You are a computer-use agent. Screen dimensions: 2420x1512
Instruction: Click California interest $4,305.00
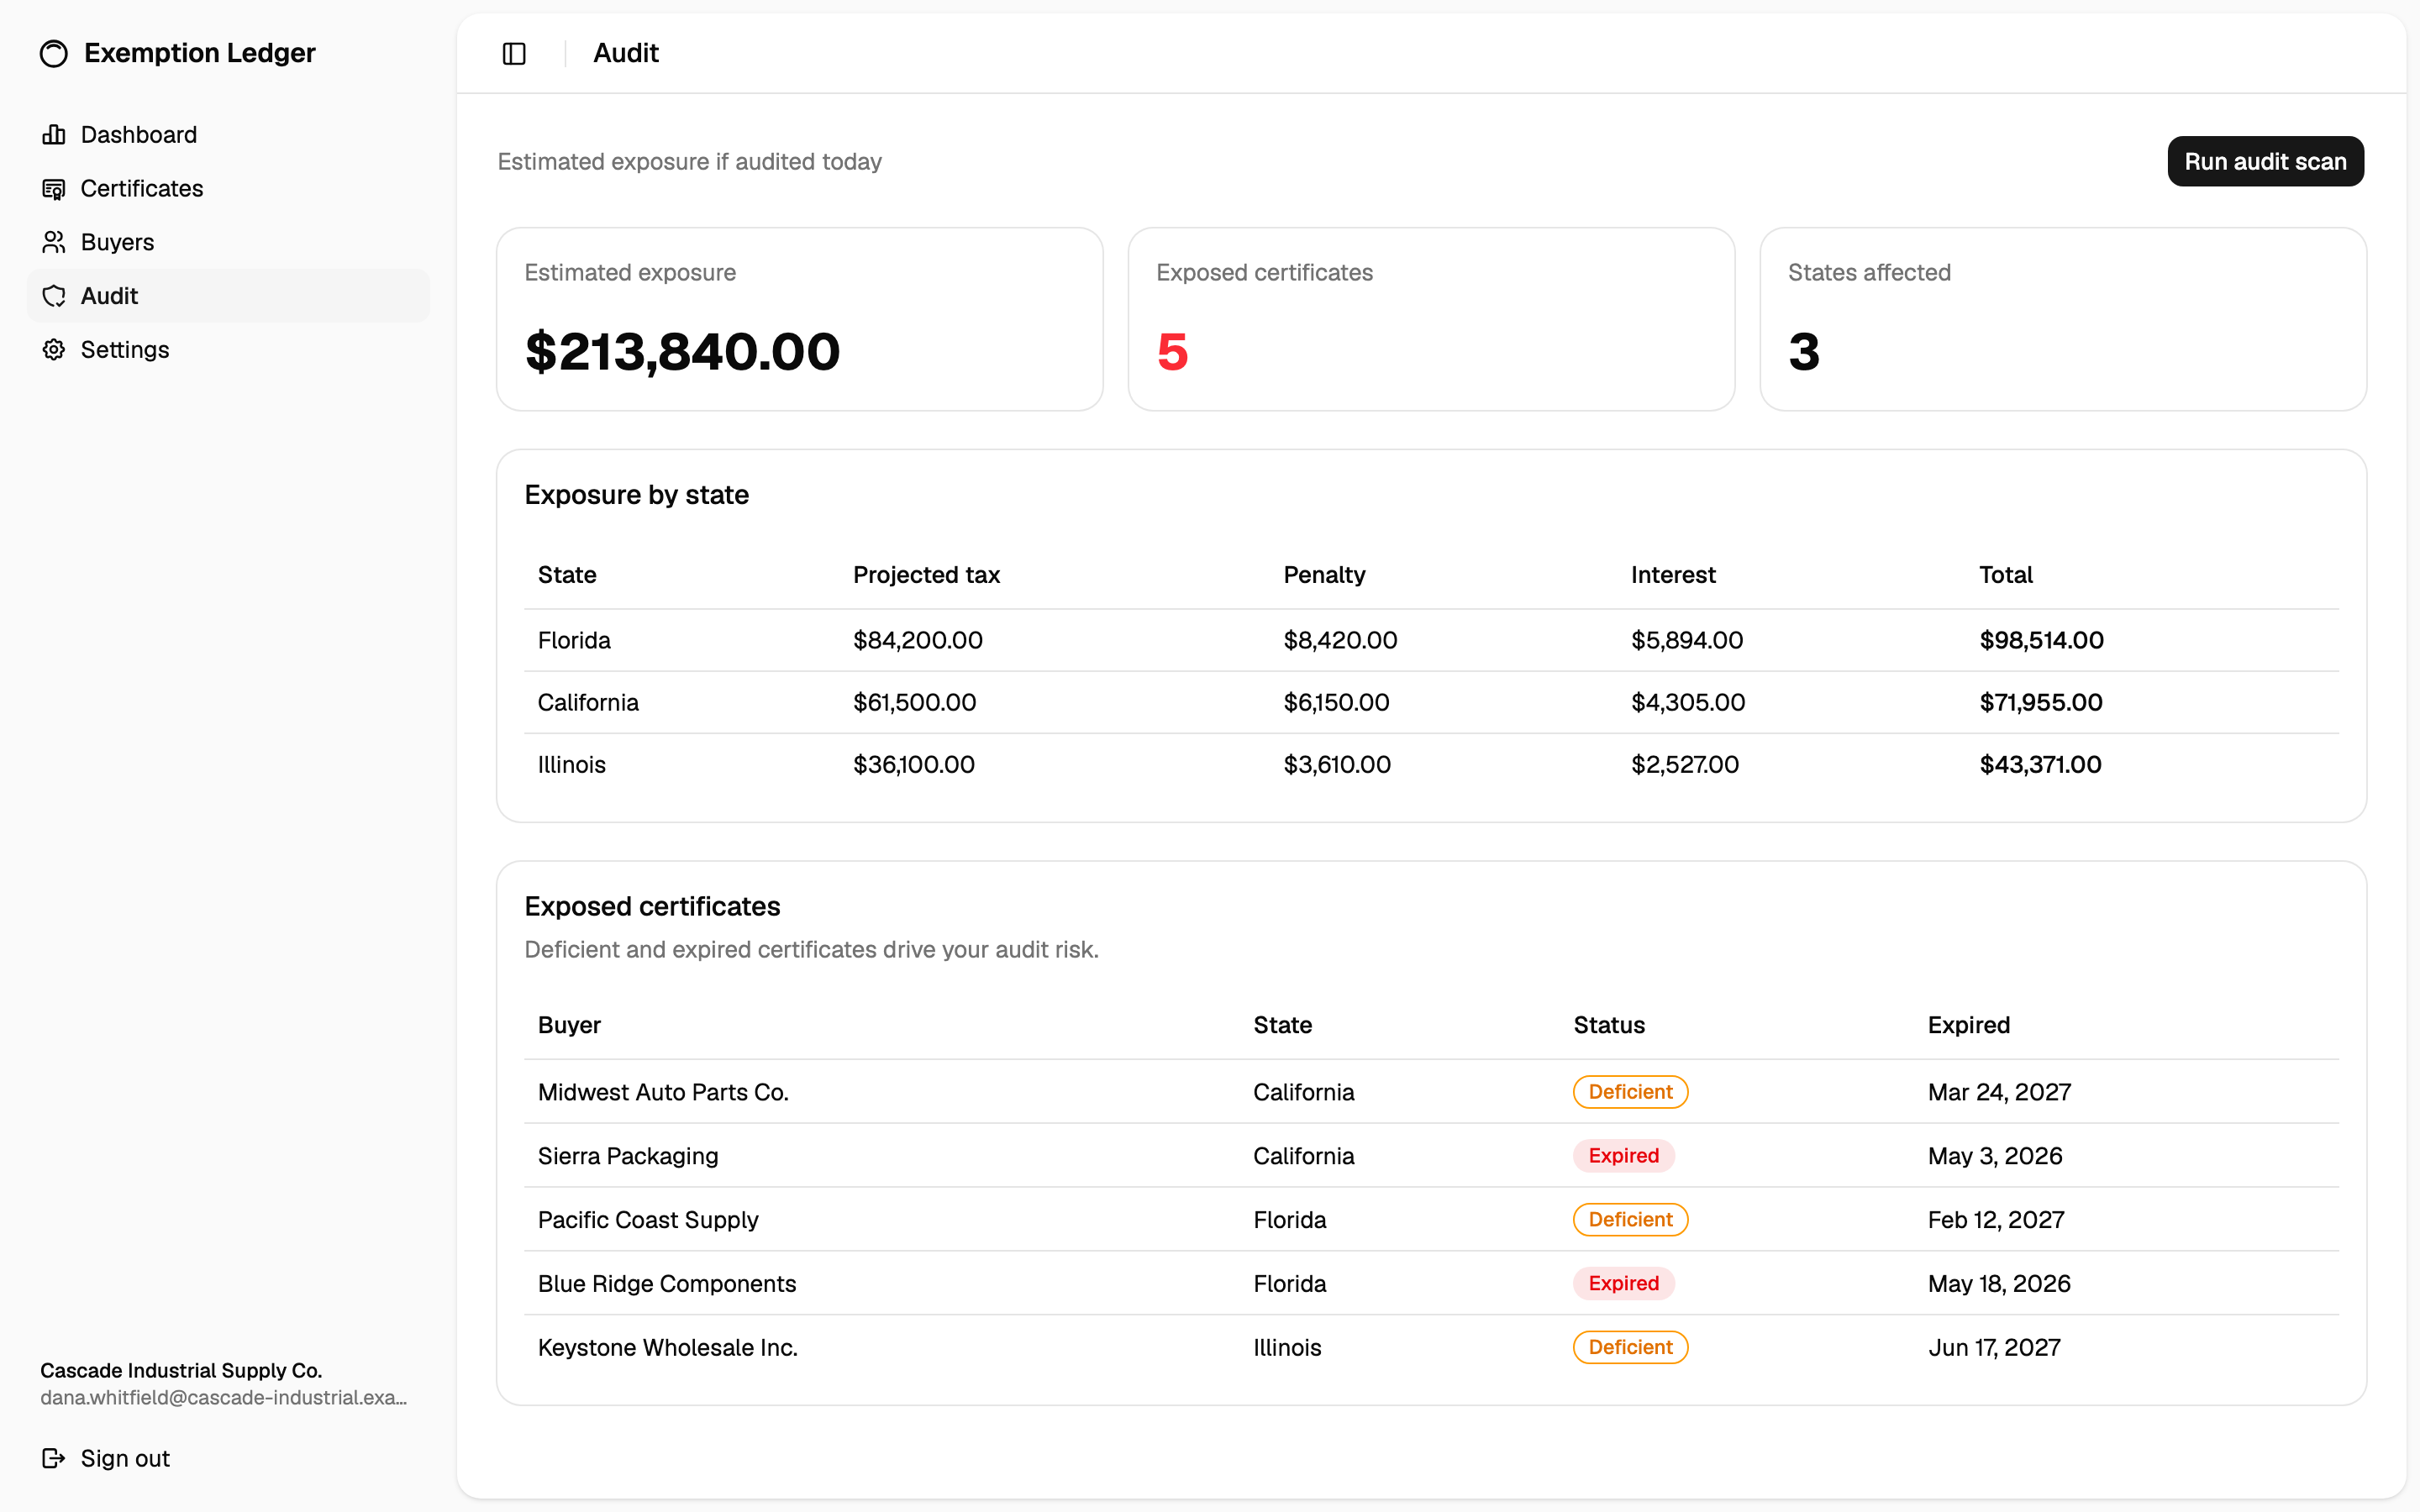click(1688, 702)
